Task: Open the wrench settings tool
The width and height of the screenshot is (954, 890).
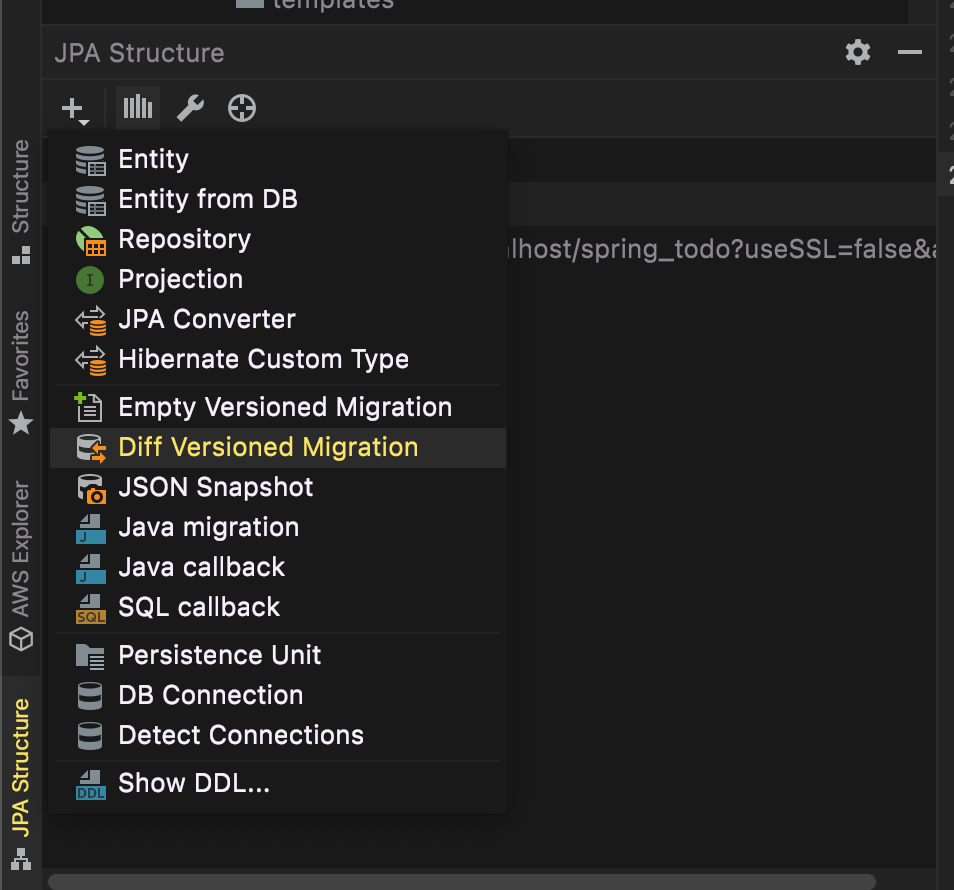Action: click(190, 109)
